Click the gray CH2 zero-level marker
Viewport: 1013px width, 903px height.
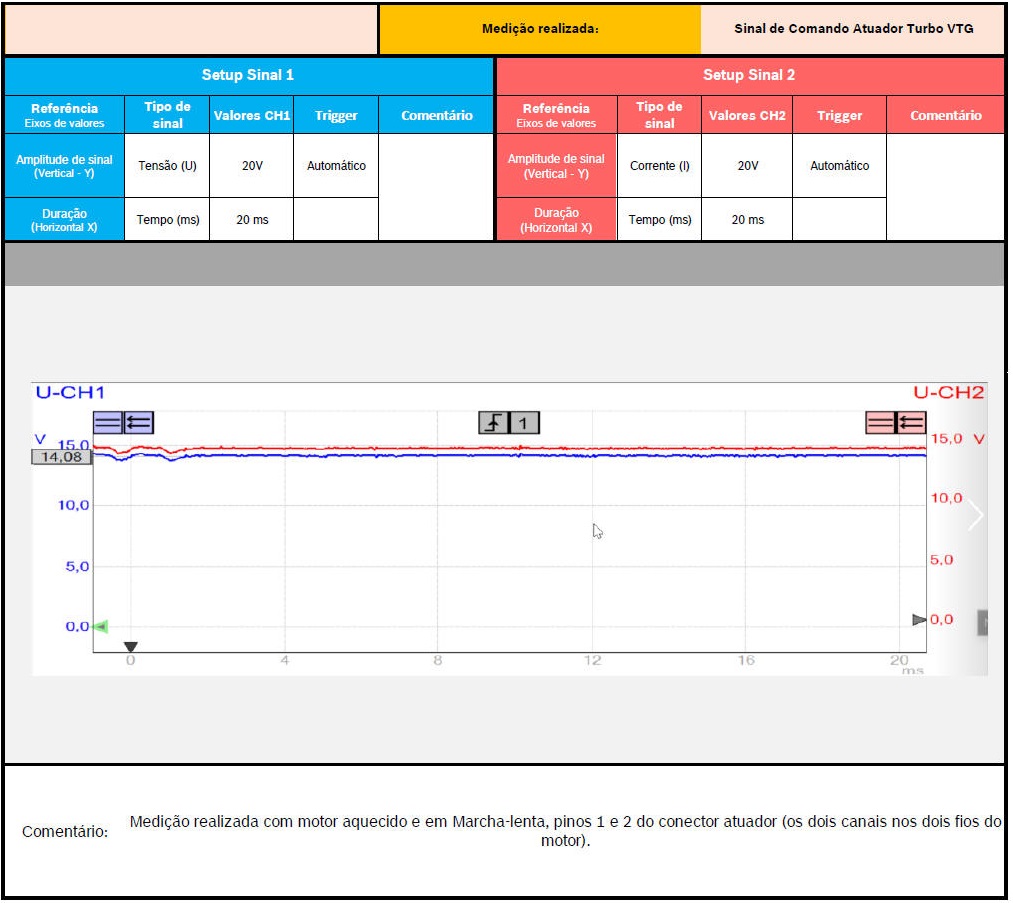click(x=919, y=620)
